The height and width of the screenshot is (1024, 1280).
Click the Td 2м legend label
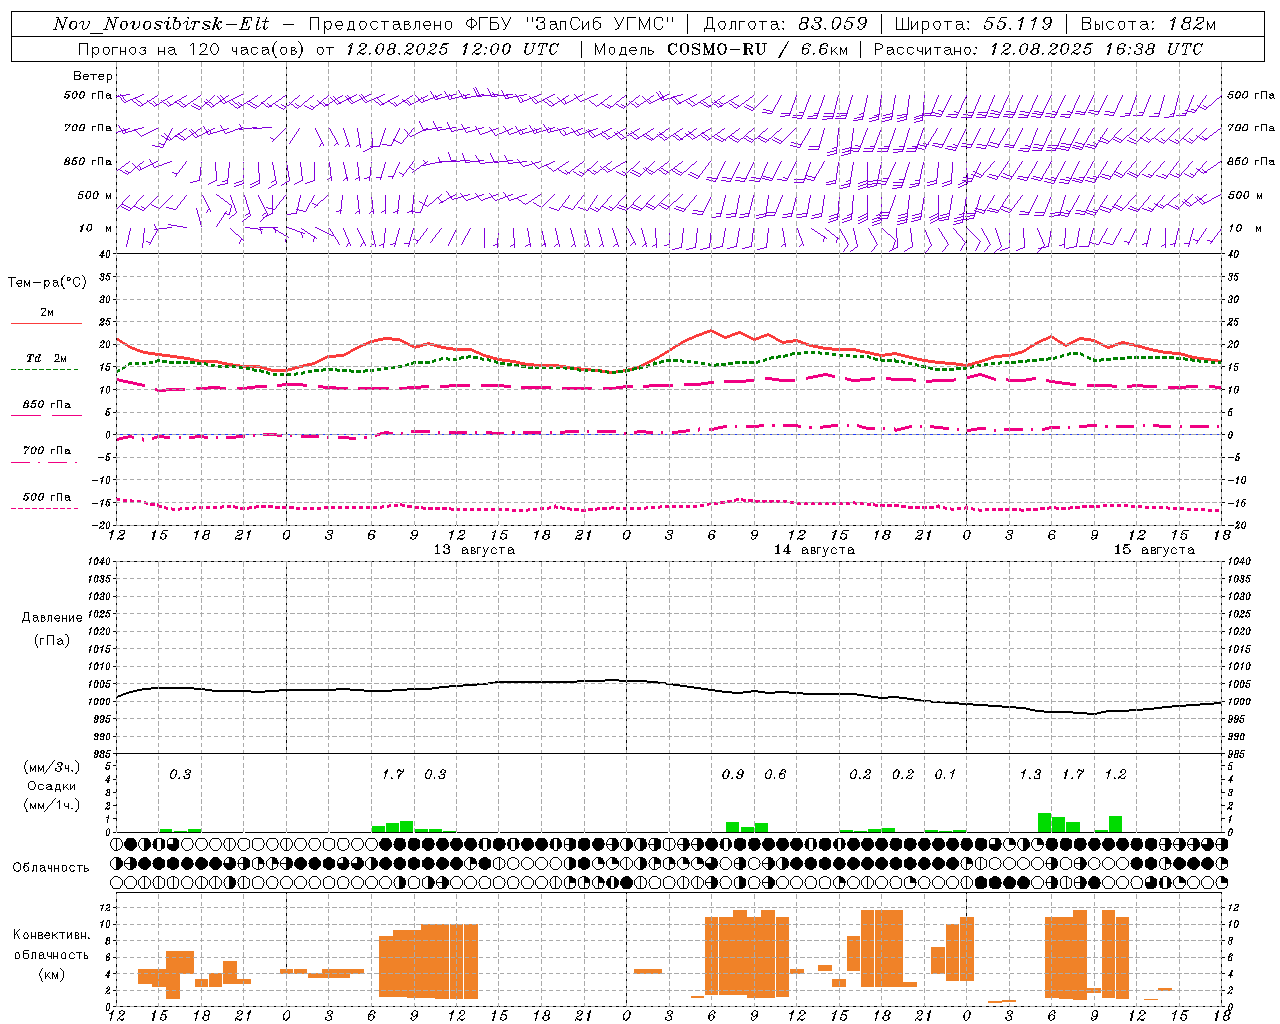coord(47,358)
